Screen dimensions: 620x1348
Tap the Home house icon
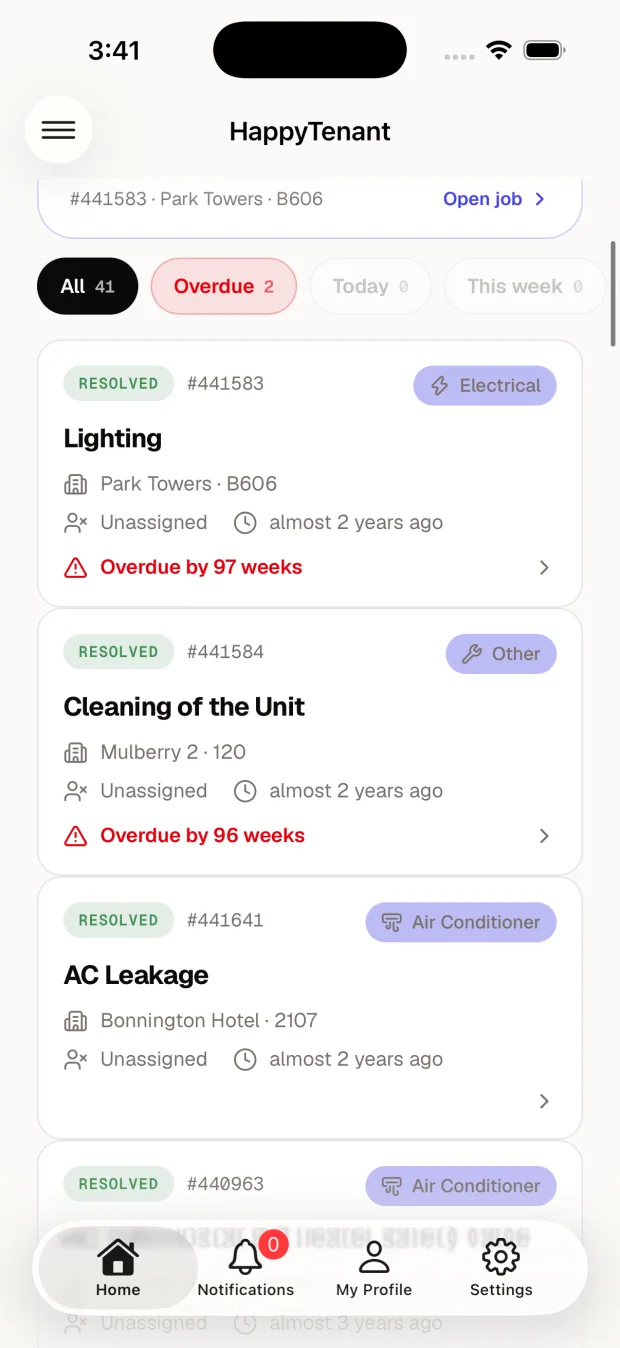click(118, 1256)
